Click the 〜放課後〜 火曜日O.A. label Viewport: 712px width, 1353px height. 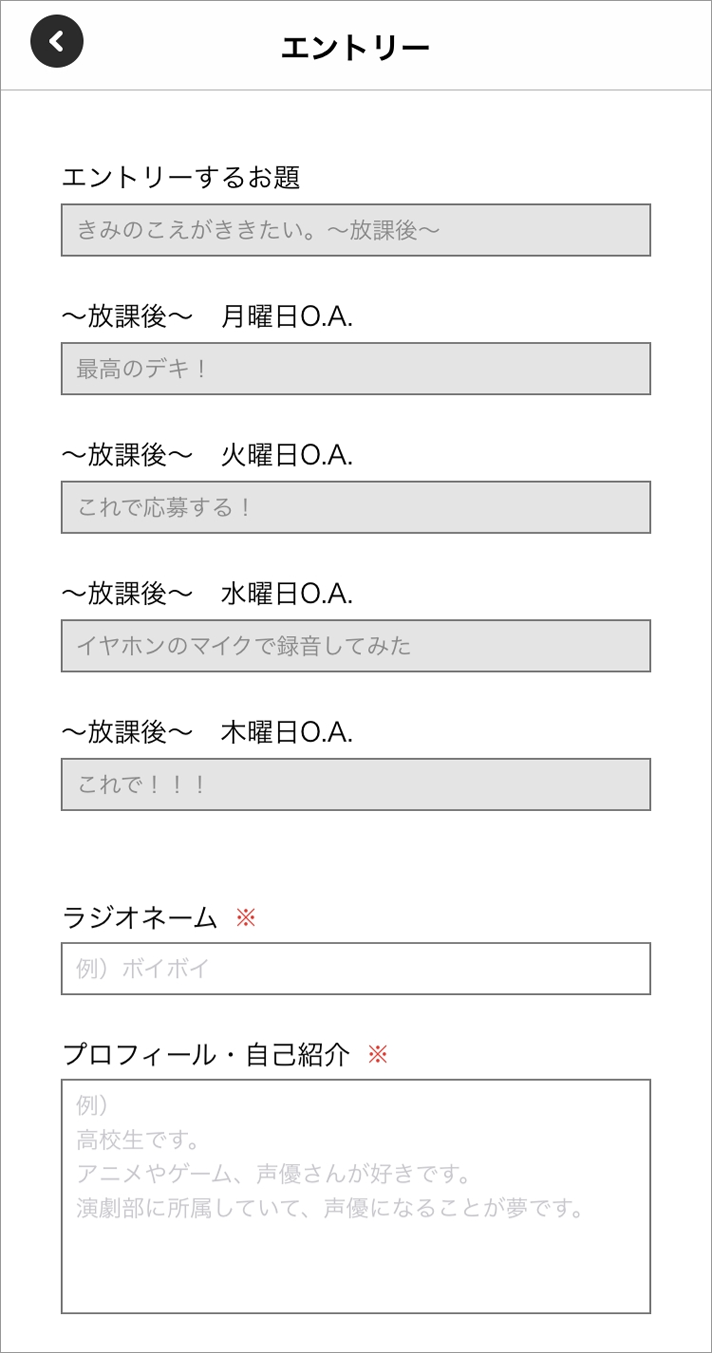(207, 456)
